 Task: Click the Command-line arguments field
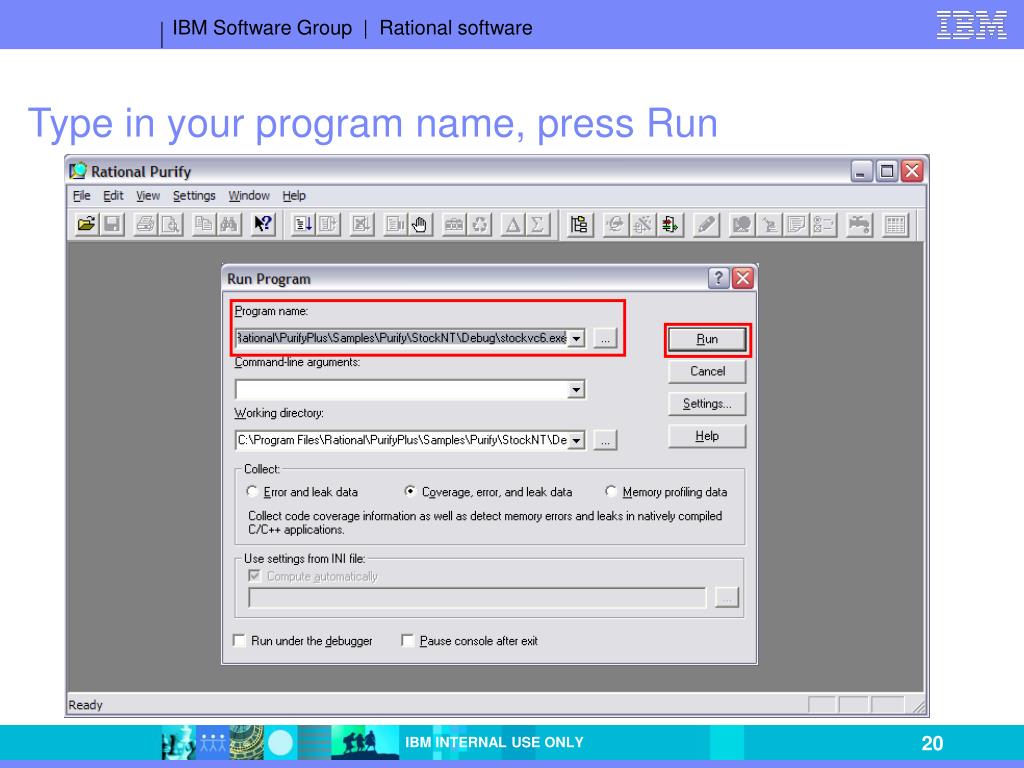click(x=401, y=390)
